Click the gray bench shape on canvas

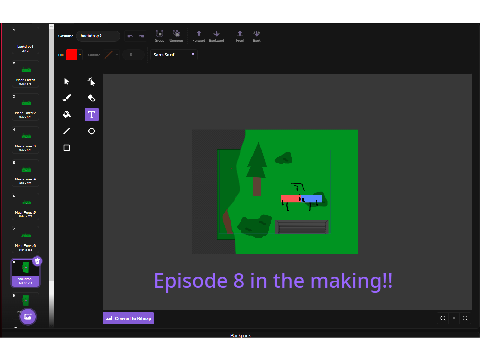click(302, 227)
